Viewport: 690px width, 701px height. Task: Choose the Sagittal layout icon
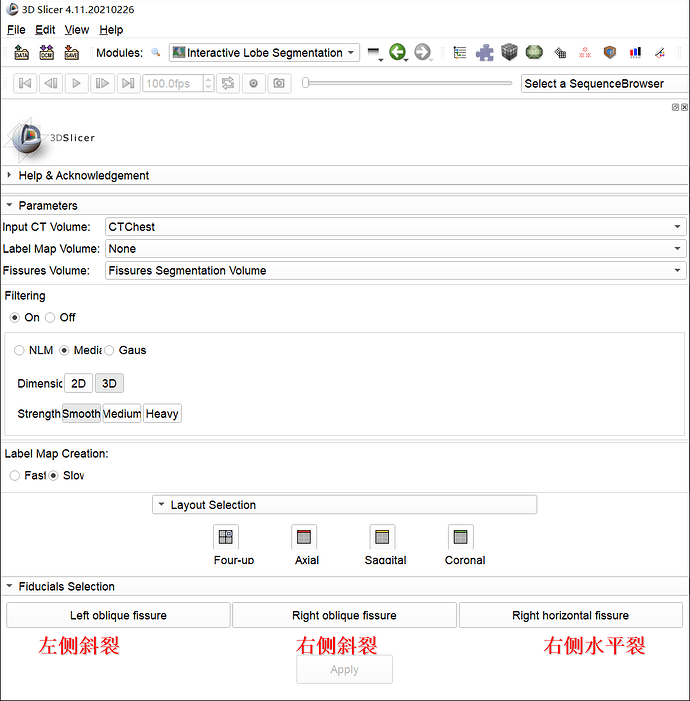(x=382, y=537)
